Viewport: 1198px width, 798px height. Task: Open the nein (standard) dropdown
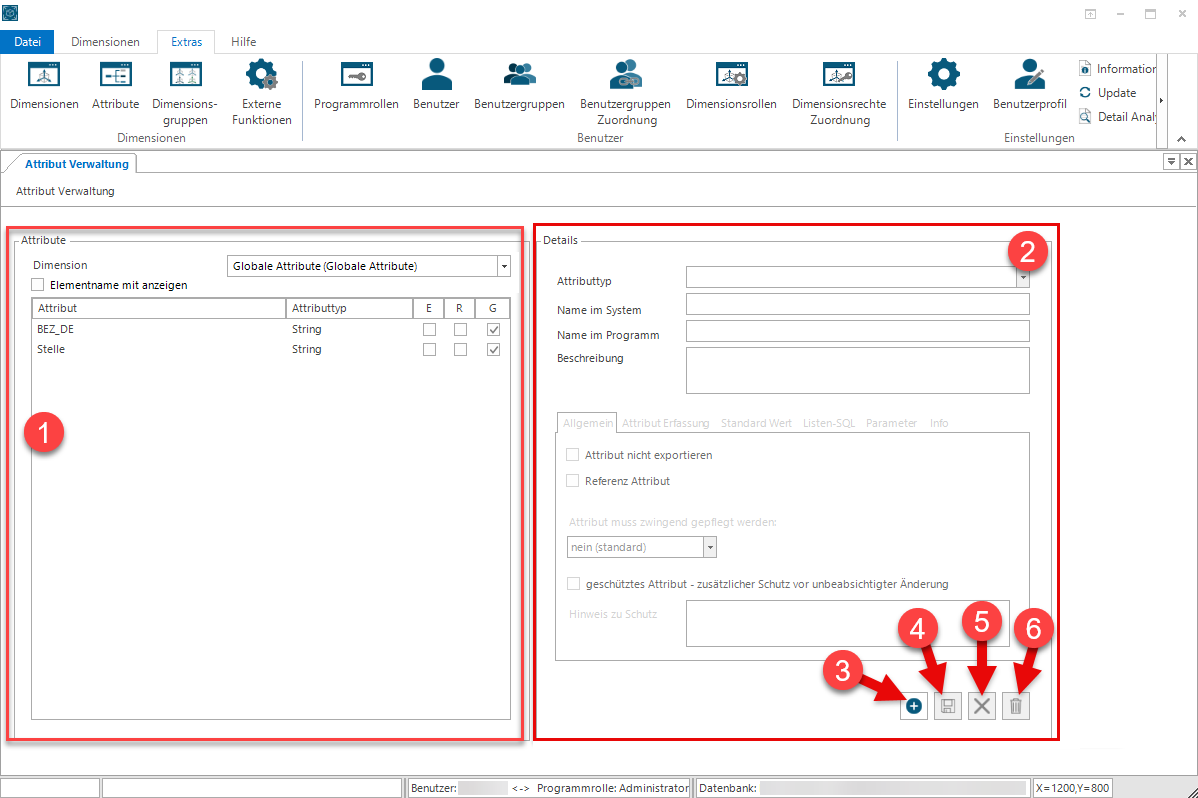point(710,547)
